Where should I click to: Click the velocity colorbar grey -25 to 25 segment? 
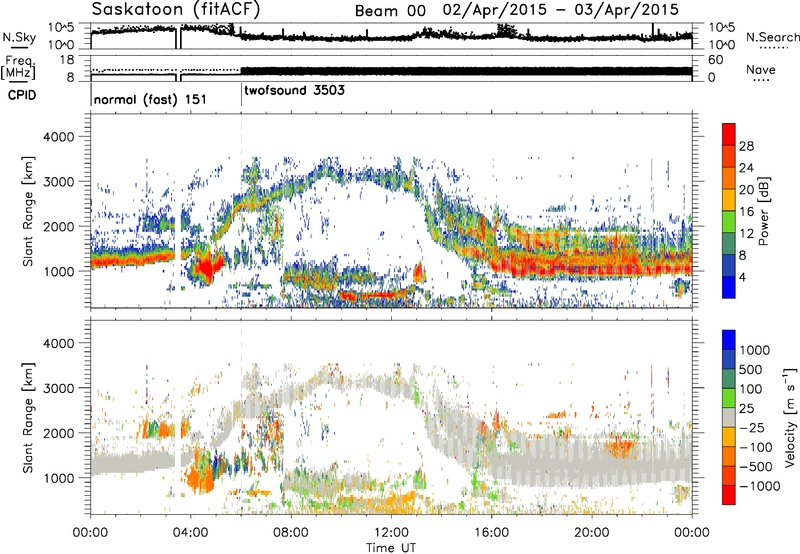click(729, 417)
